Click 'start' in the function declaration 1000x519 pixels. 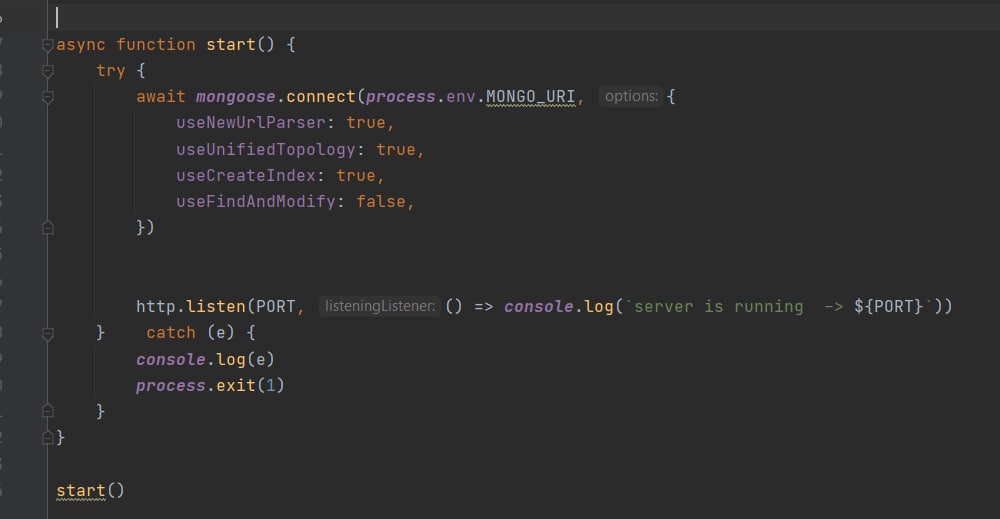pos(230,45)
